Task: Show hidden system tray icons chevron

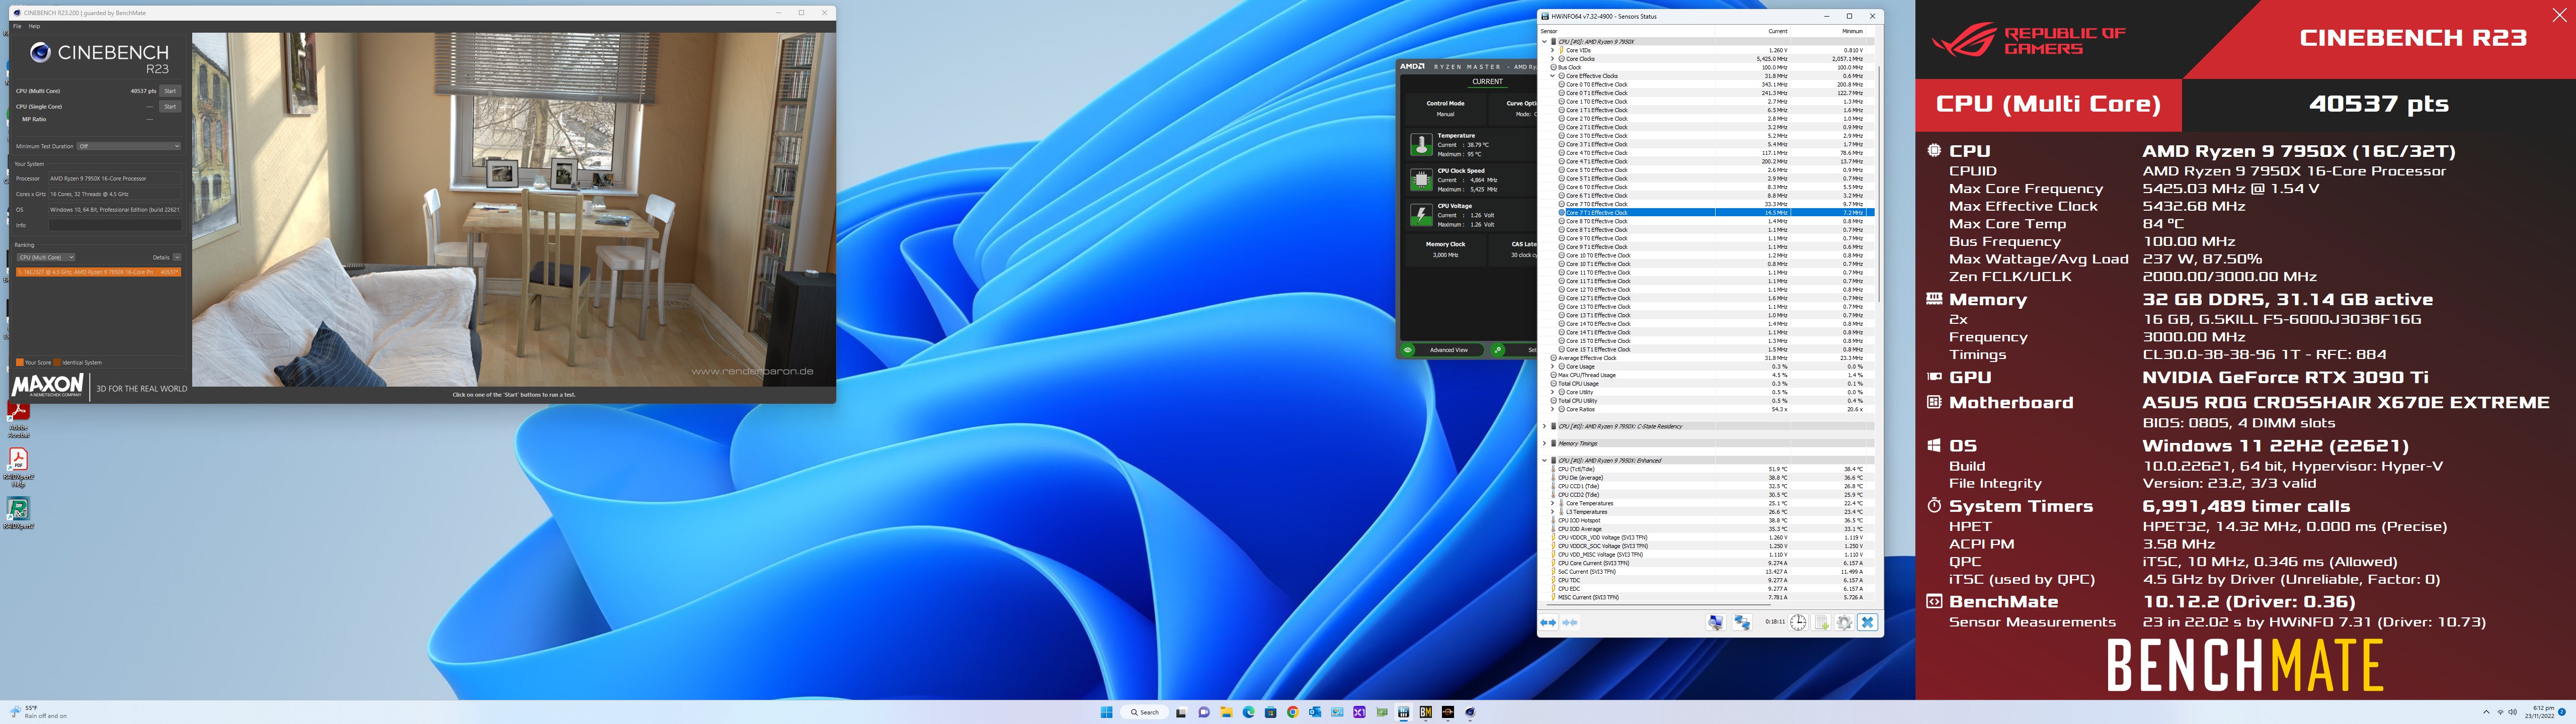Action: coord(2486,712)
